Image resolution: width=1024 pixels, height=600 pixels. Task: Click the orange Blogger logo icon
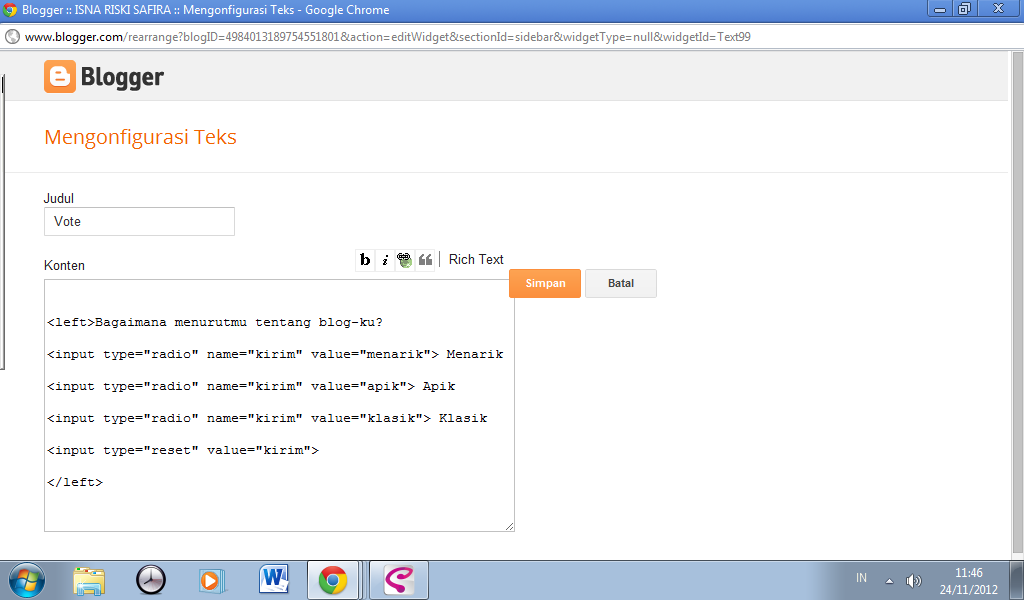coord(60,76)
